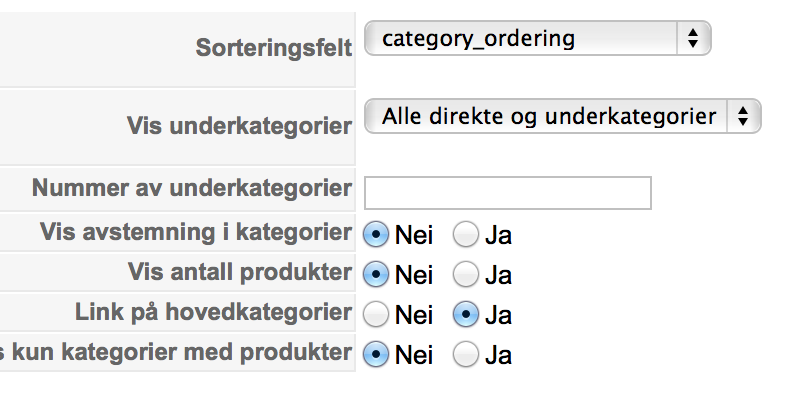
Task: Select Nei for kun kategorier med produkter
Action: [376, 354]
